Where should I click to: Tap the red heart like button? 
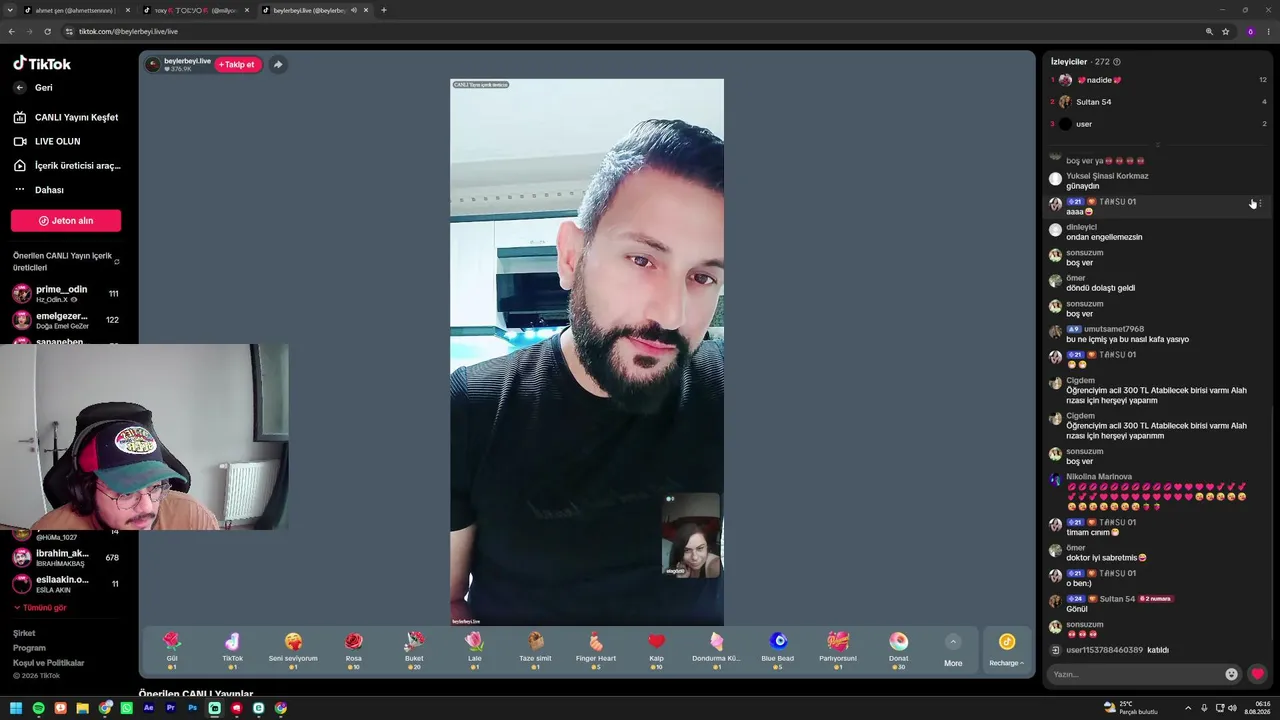(x=1258, y=674)
